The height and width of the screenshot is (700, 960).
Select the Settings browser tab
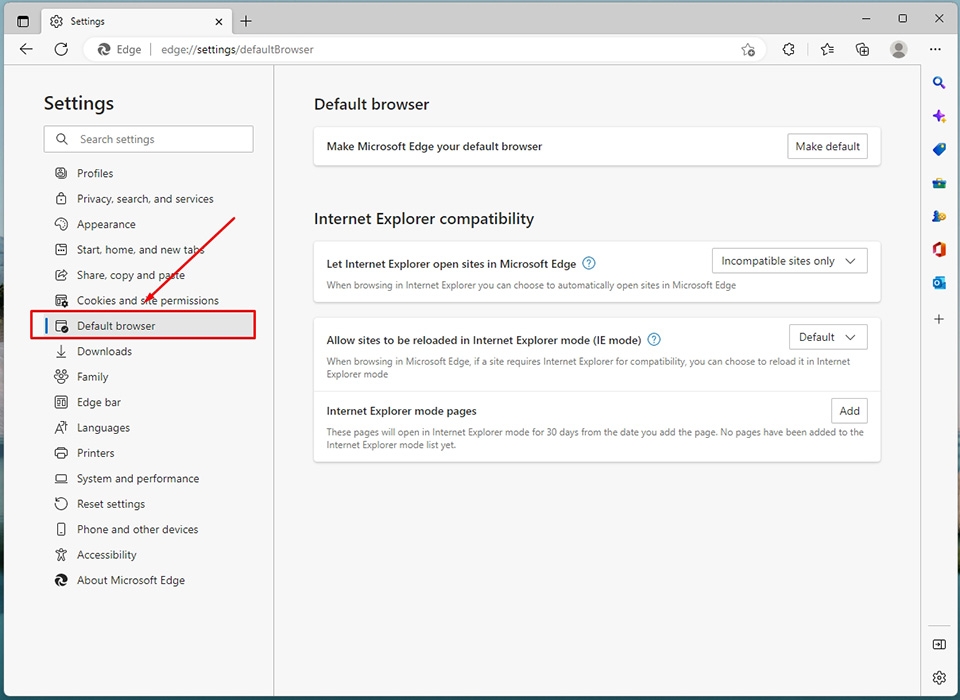136,21
